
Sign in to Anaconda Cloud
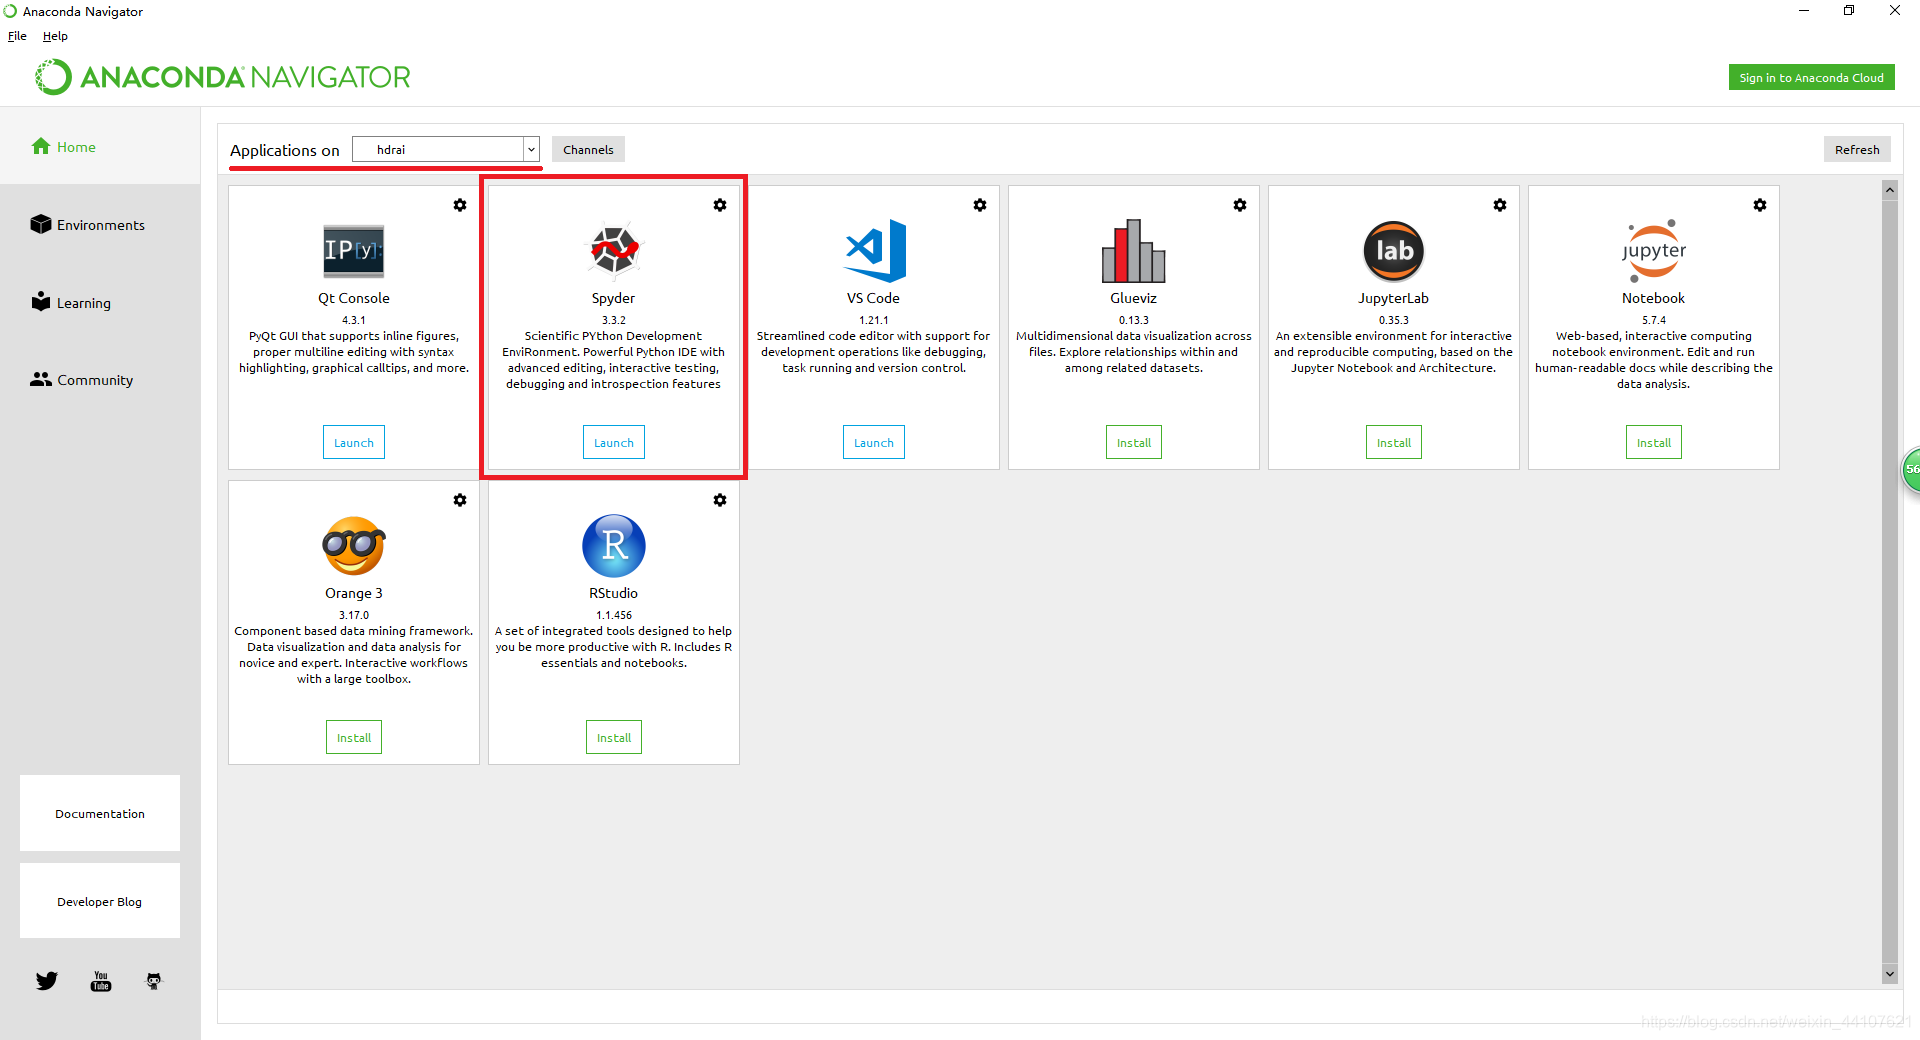1811,78
